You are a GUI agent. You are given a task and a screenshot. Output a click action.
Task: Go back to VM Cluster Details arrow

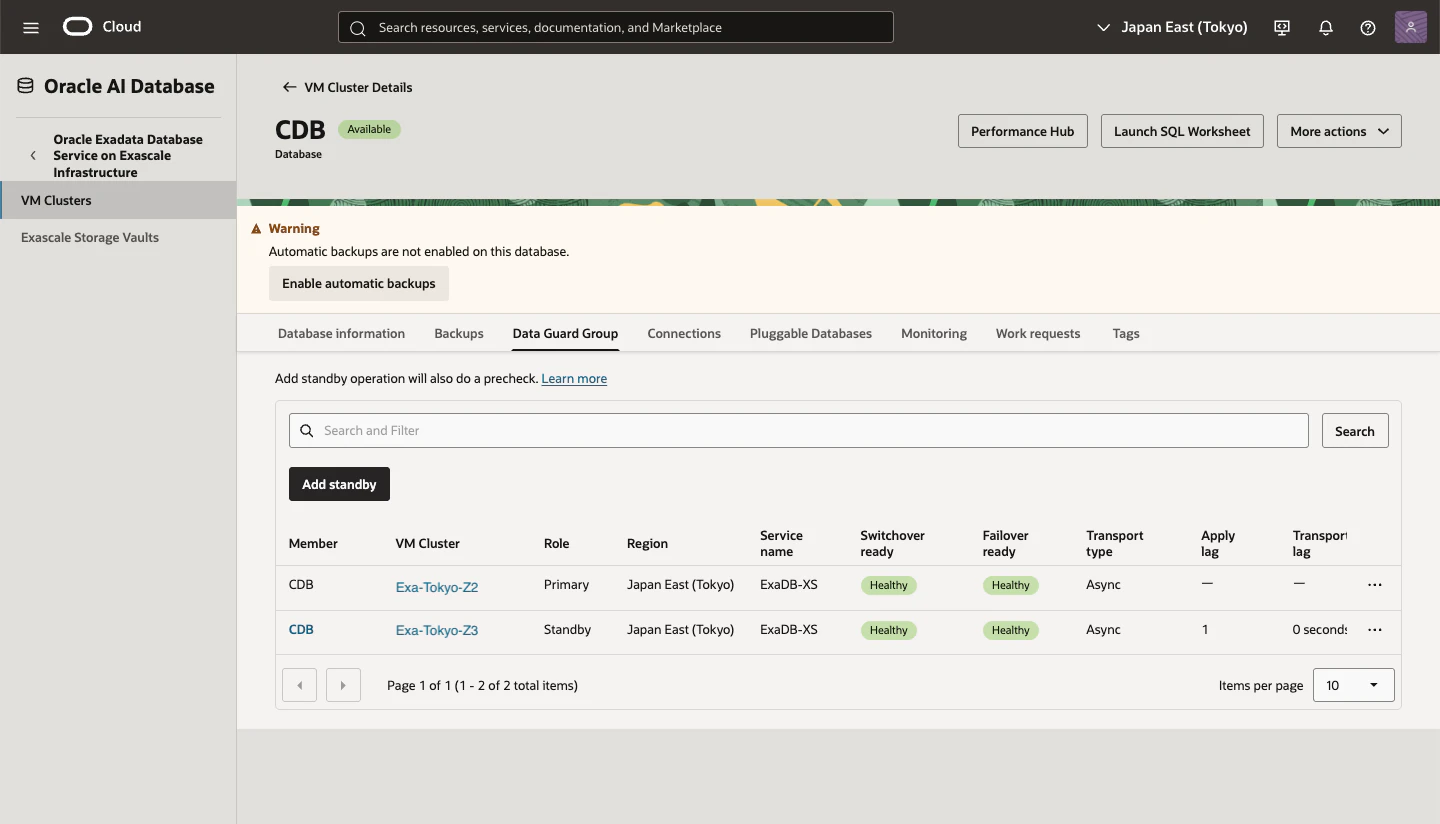click(x=289, y=87)
